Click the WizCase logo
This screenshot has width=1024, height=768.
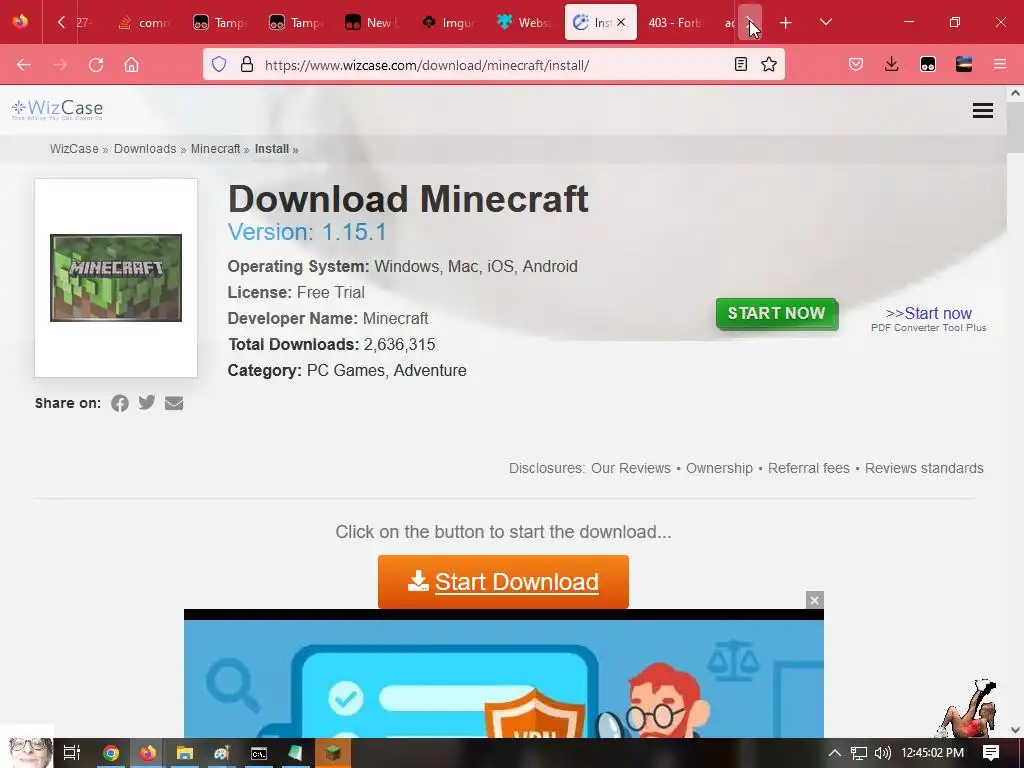(57, 109)
